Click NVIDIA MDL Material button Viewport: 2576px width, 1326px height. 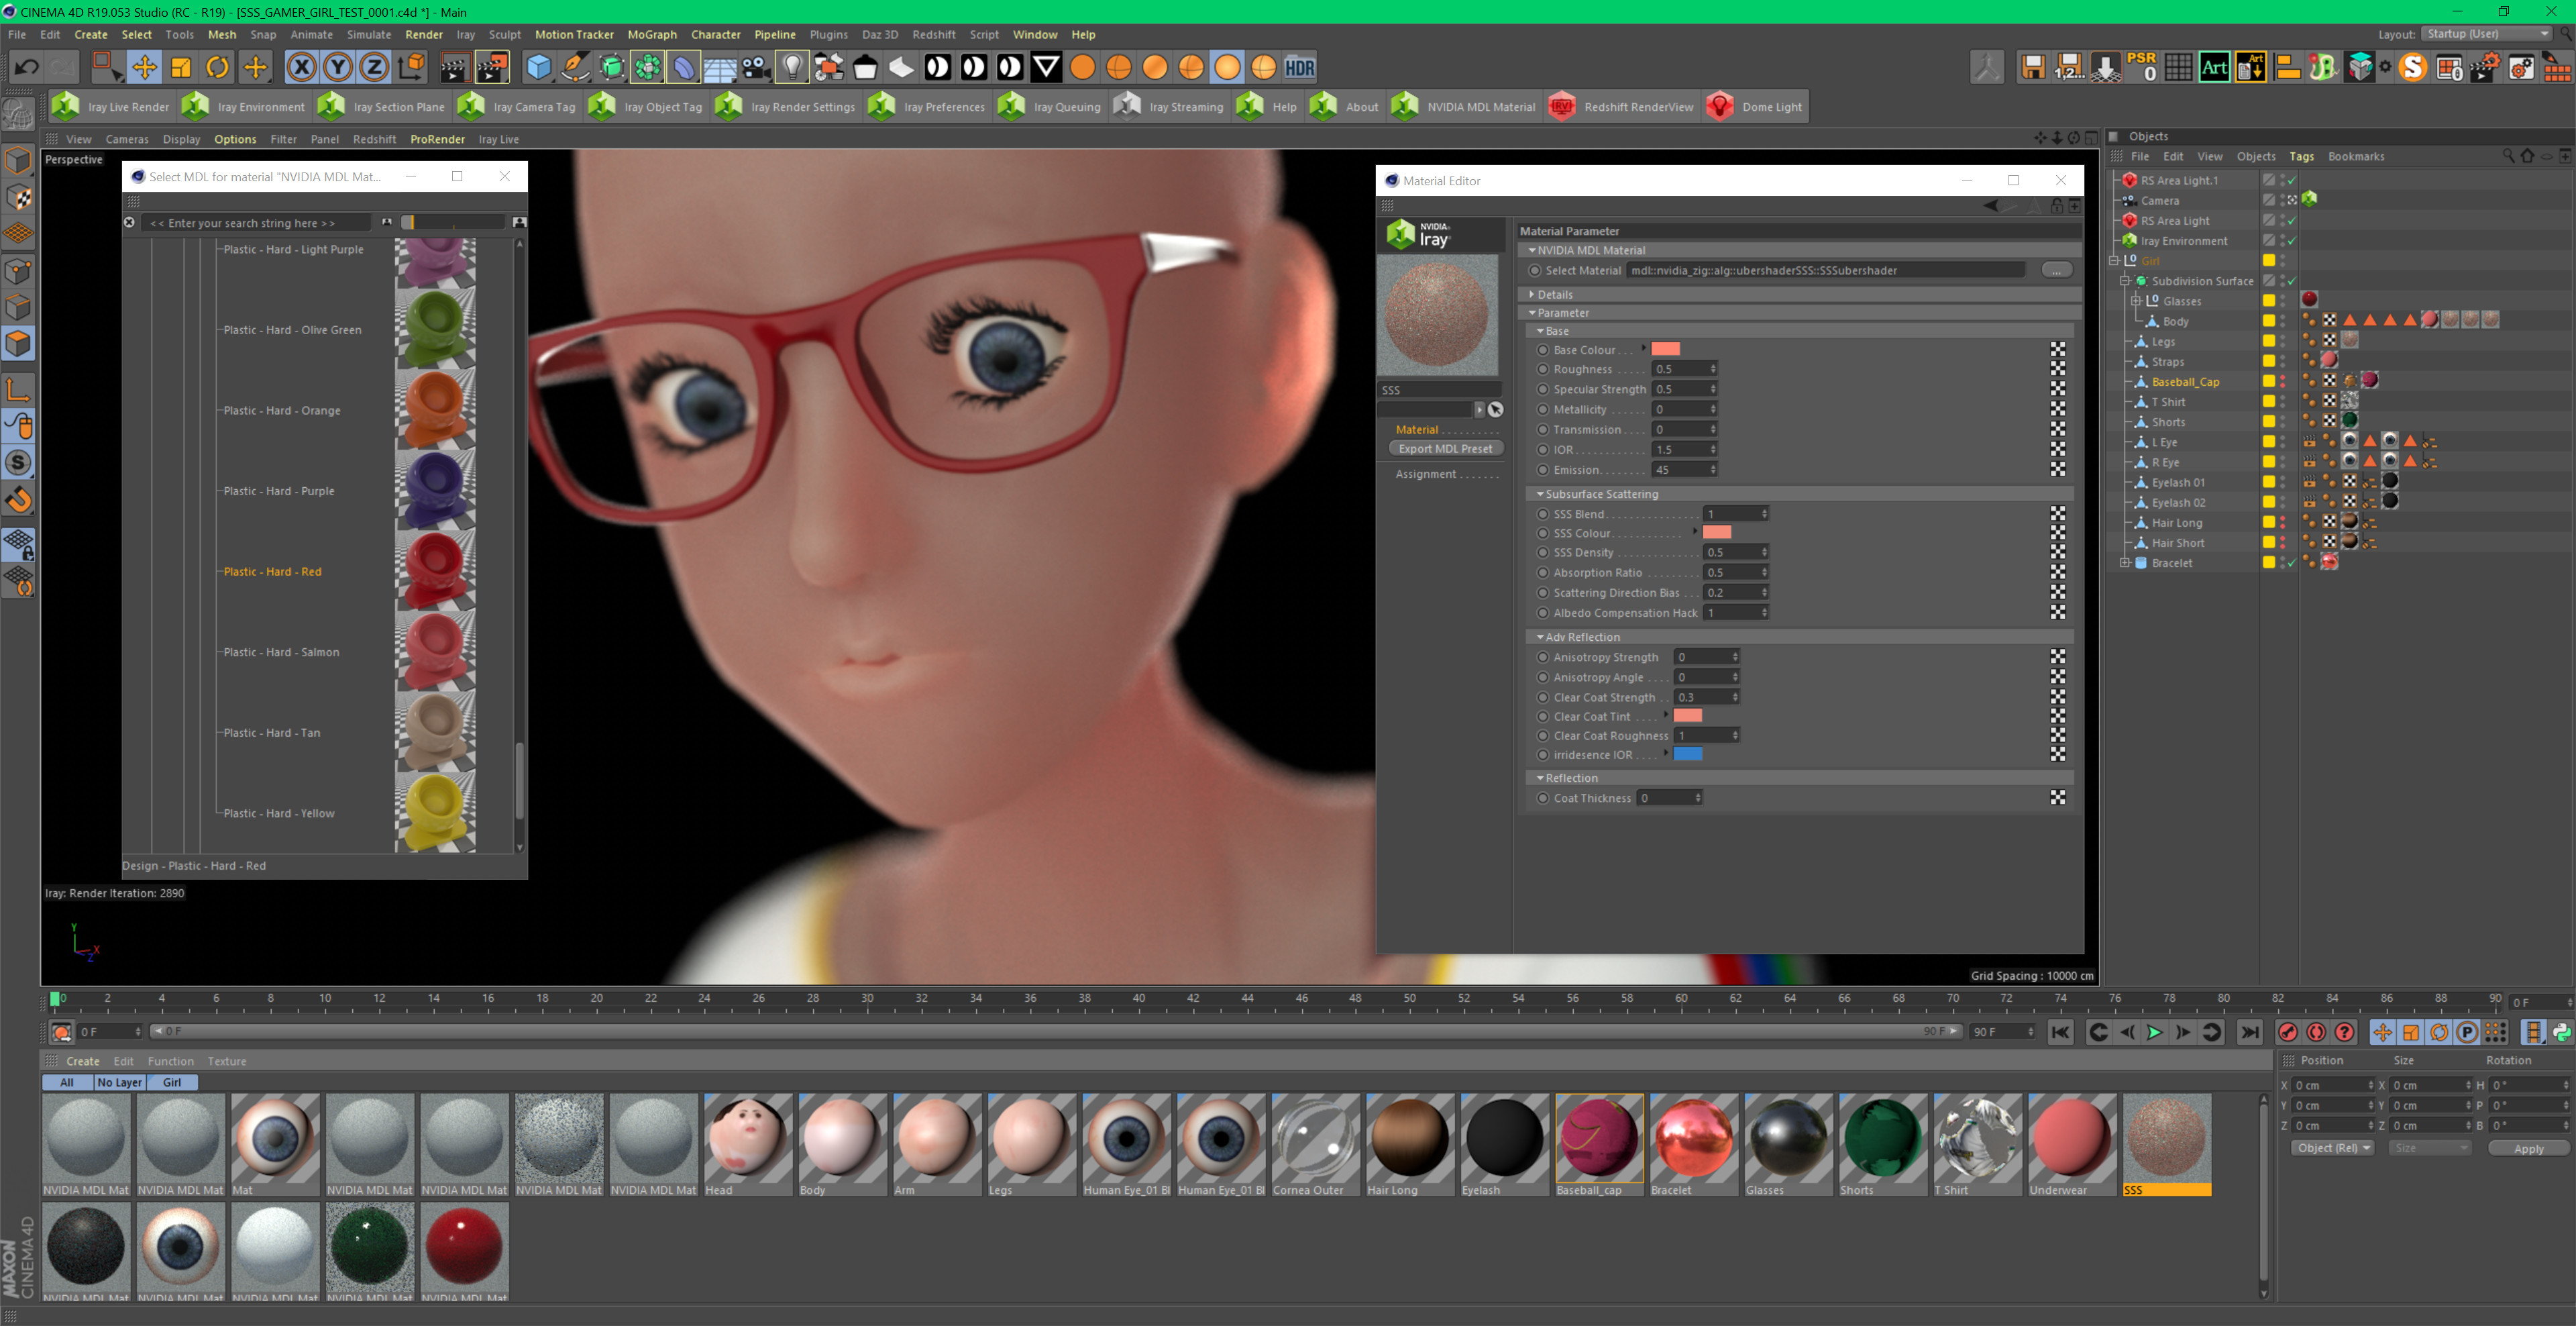tap(1465, 107)
